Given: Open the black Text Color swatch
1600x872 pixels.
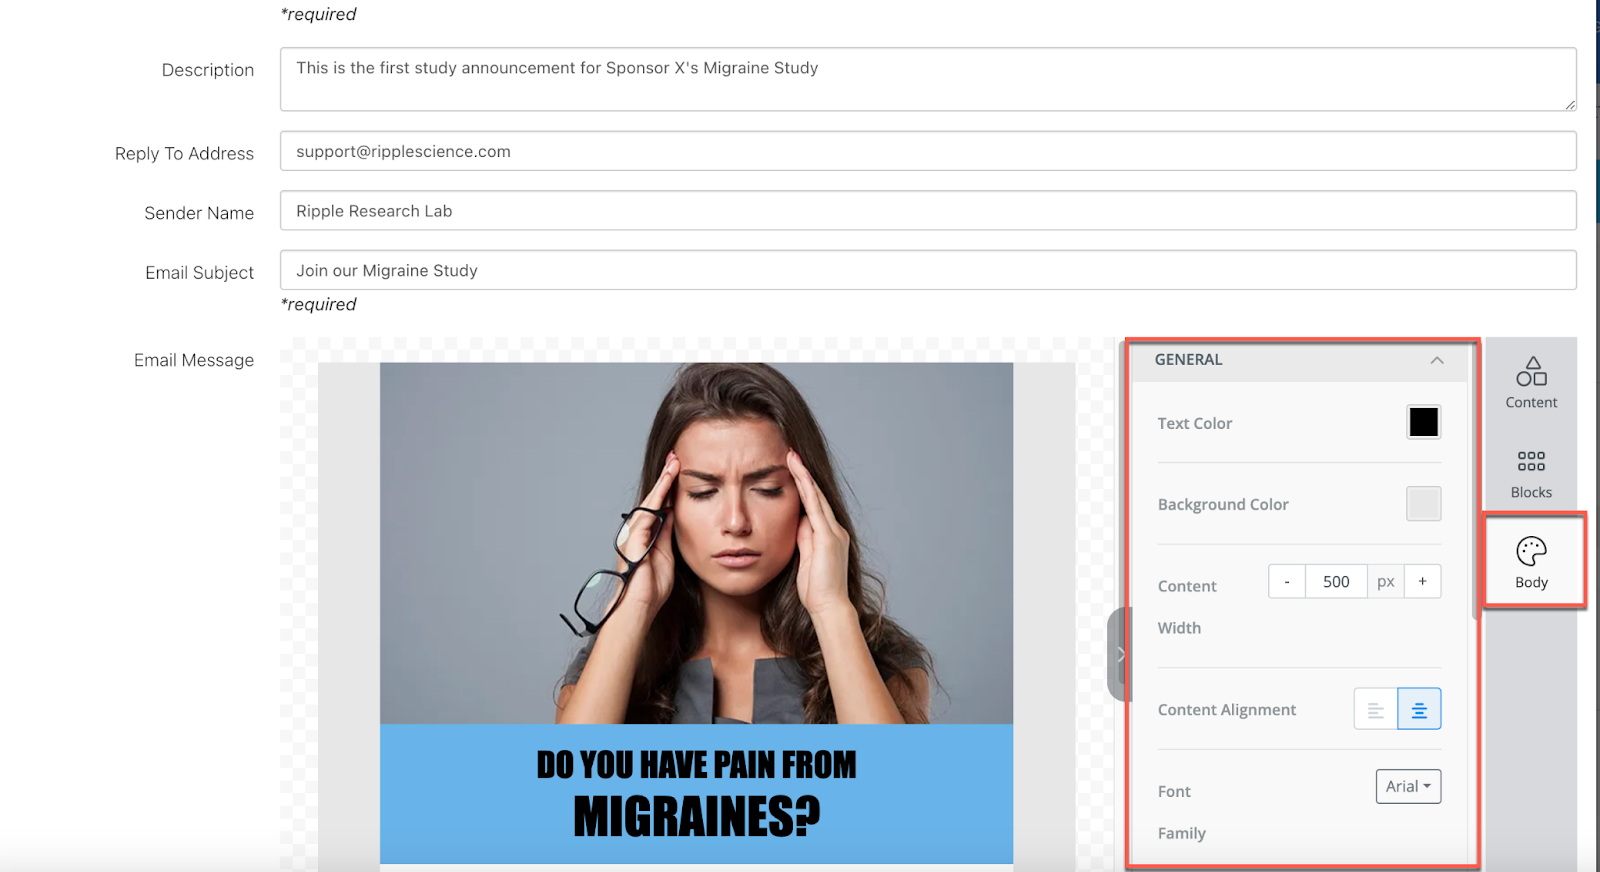Looking at the screenshot, I should click(1423, 422).
